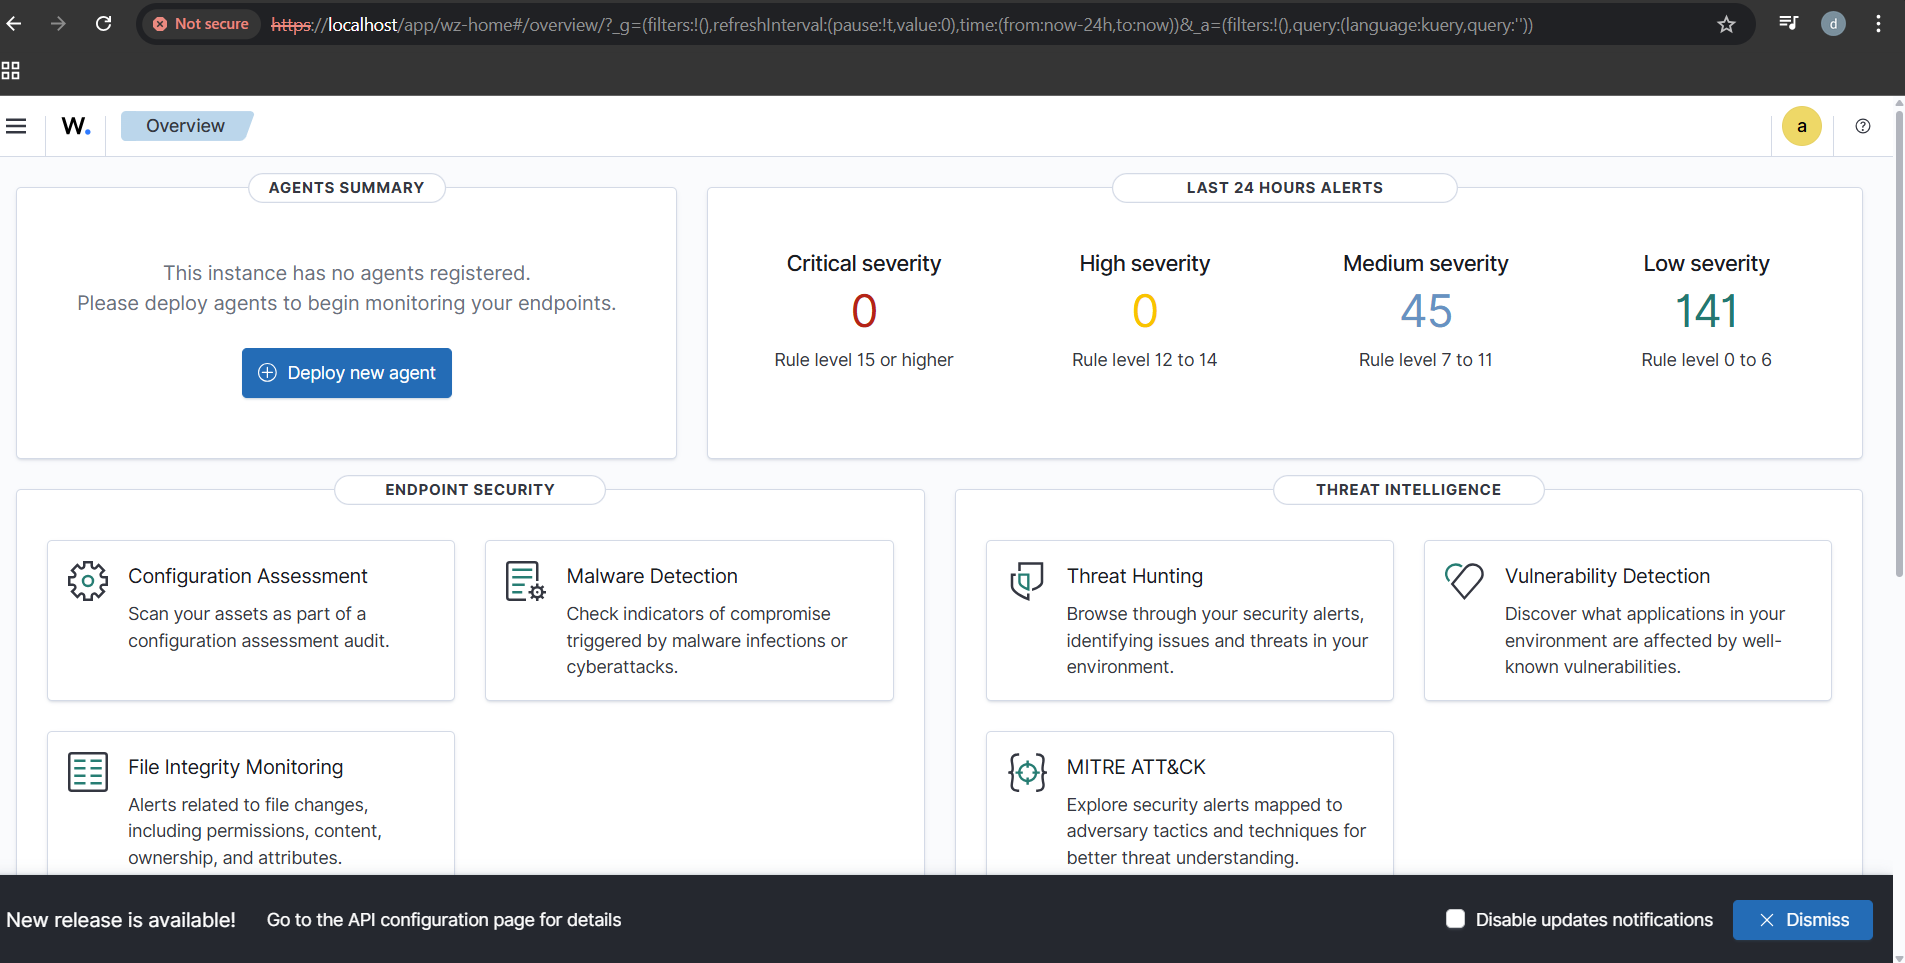Click the Configuration Assessment gear icon
Viewport: 1905px width, 963px height.
[88, 580]
